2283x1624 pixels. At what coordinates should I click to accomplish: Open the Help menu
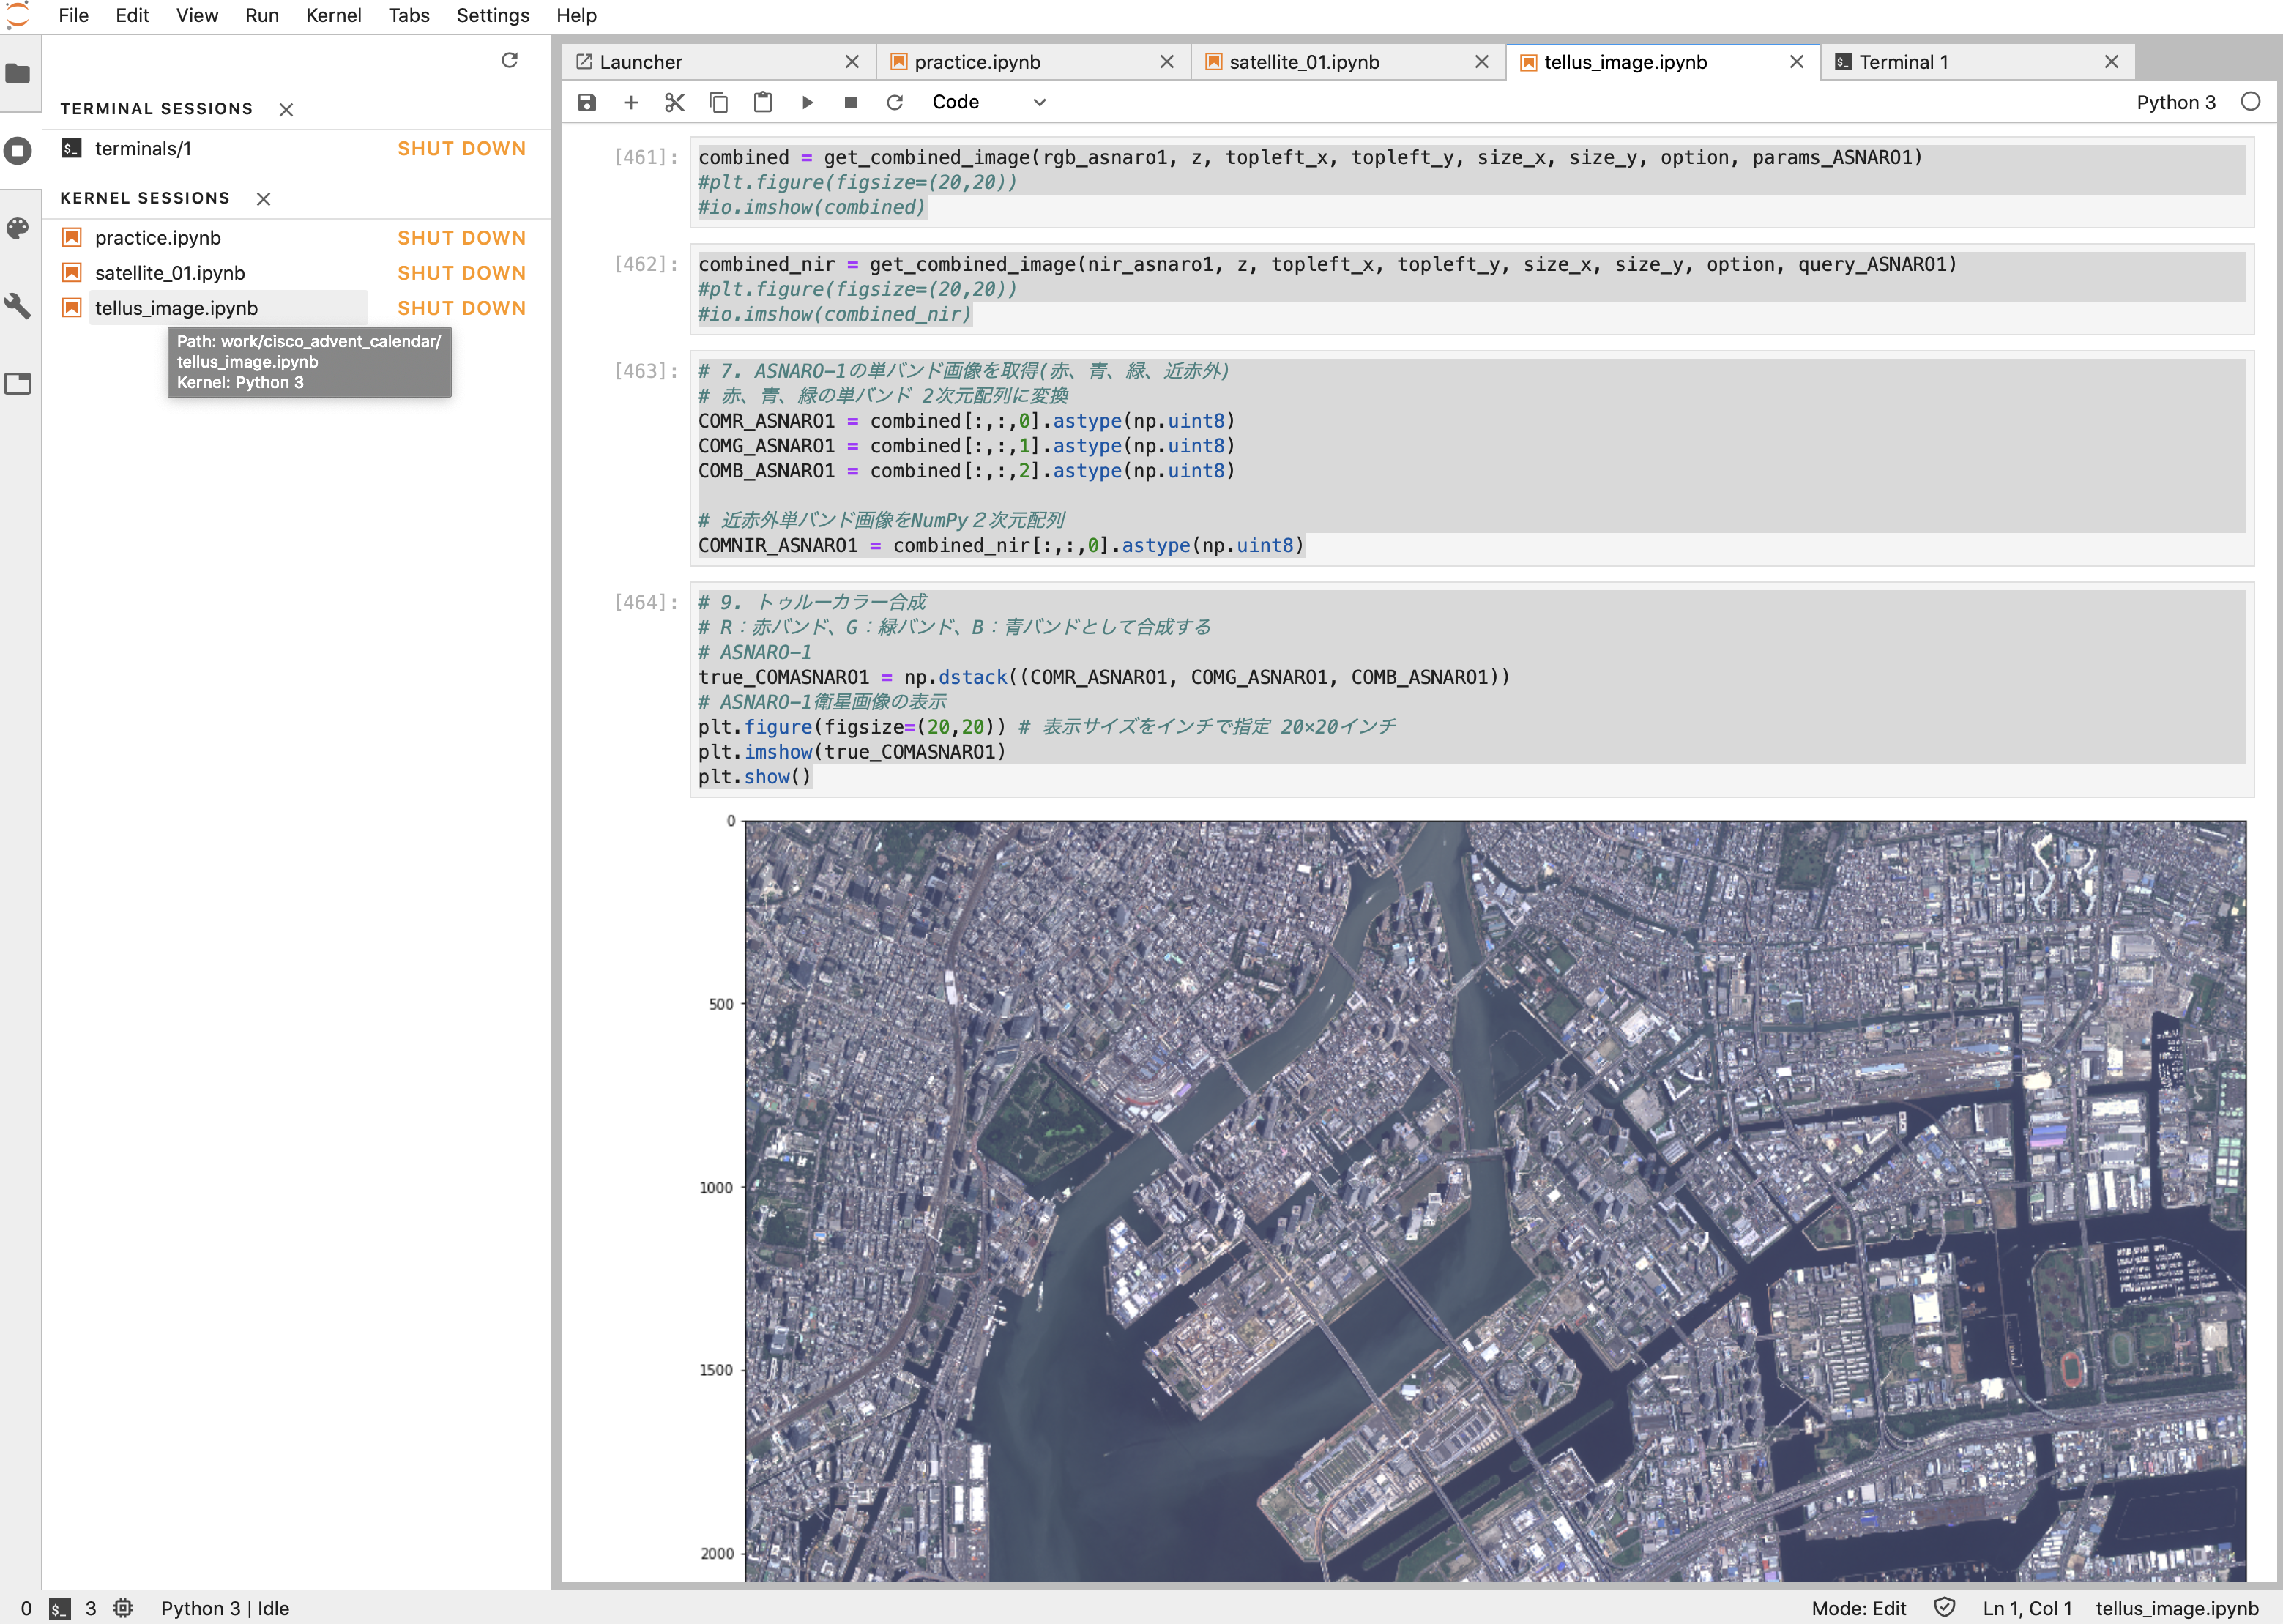coord(576,15)
